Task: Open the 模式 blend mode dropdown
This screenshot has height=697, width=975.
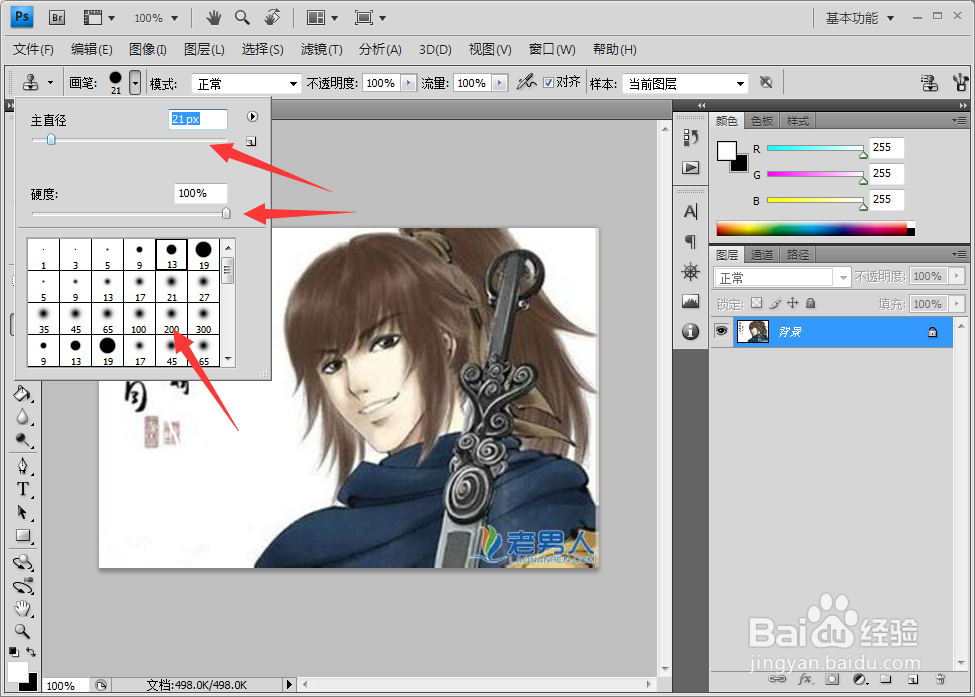Action: click(x=246, y=83)
